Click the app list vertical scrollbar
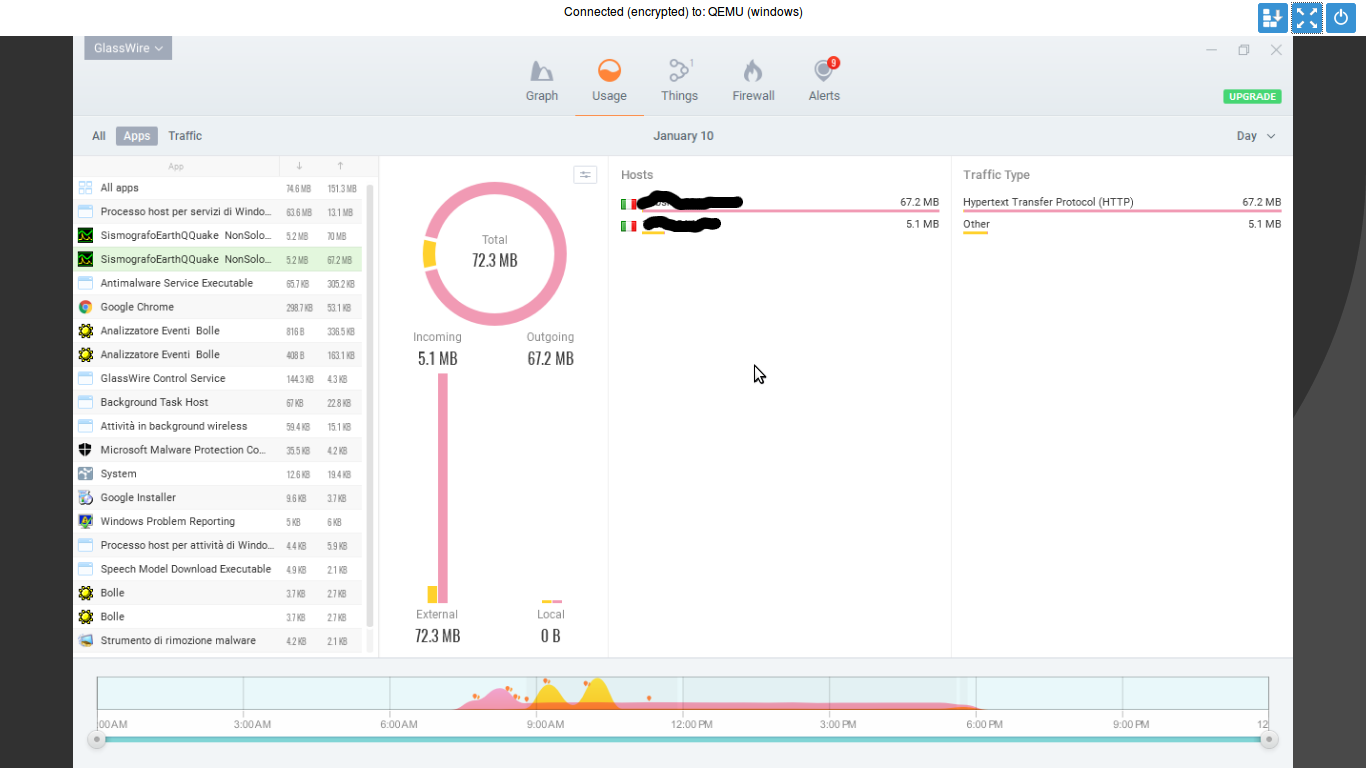Viewport: 1366px width, 768px height. [x=370, y=405]
